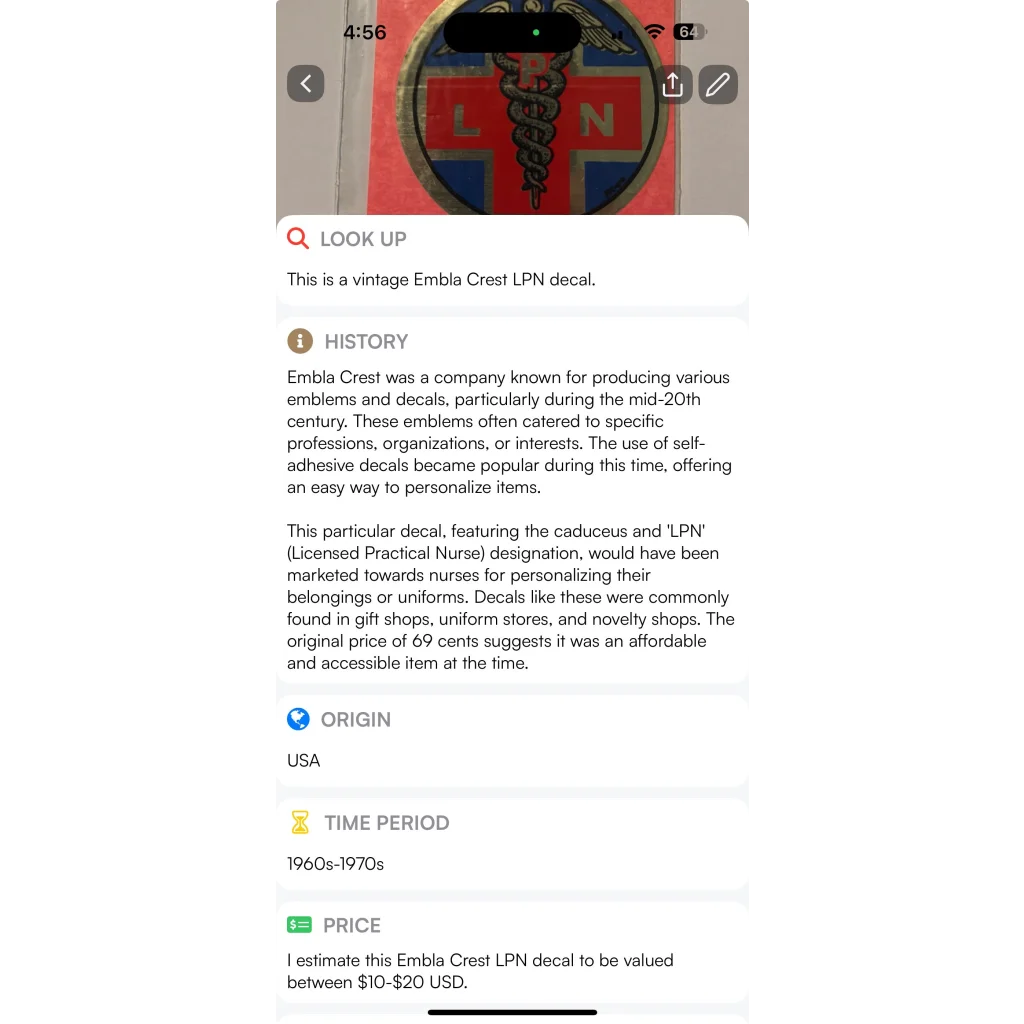
Task: Select the LOOK UP section heading
Action: tap(363, 239)
